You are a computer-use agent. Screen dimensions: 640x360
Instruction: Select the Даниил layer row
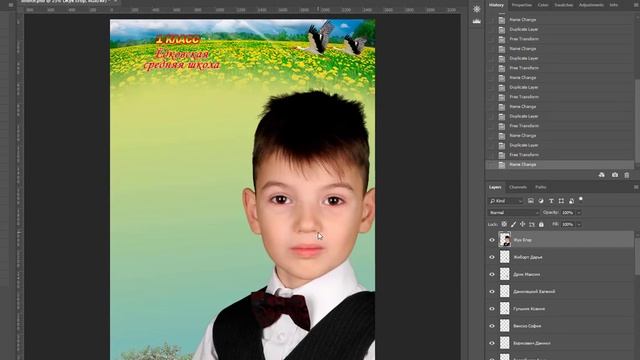coord(560,343)
